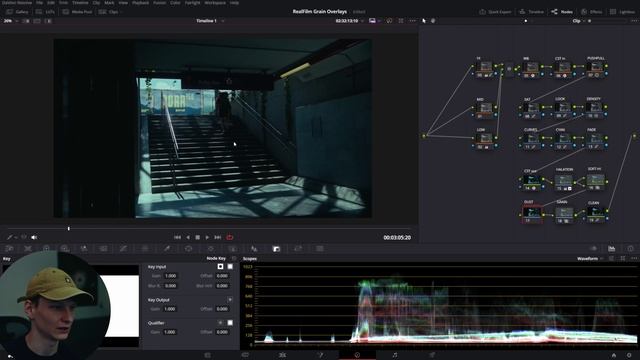Open the Effects panel button
Viewport: 640px width, 360px height.
tap(591, 12)
